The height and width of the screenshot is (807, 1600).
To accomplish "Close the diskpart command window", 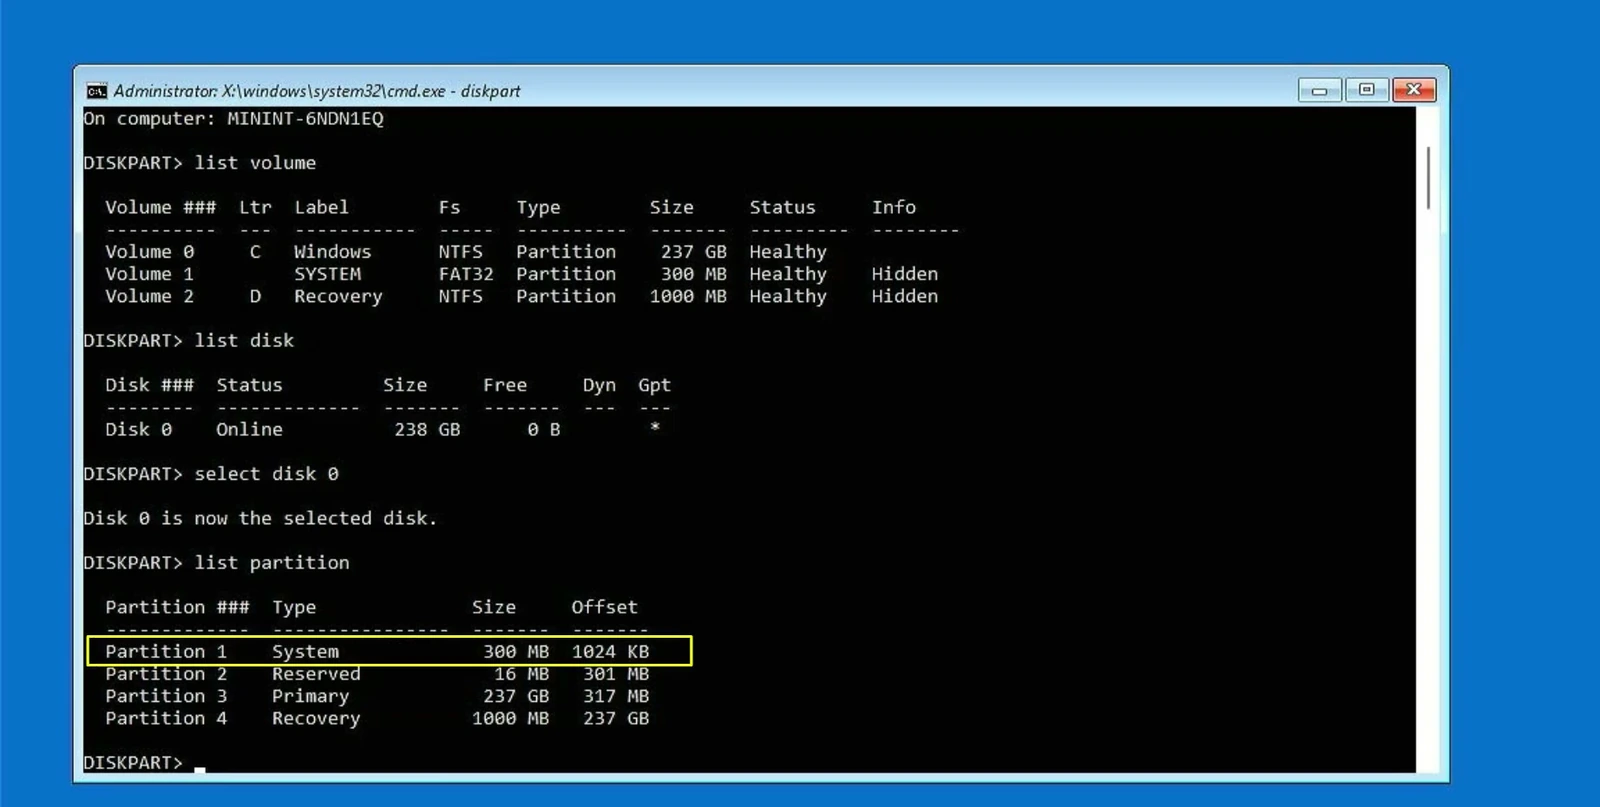I will 1414,90.
